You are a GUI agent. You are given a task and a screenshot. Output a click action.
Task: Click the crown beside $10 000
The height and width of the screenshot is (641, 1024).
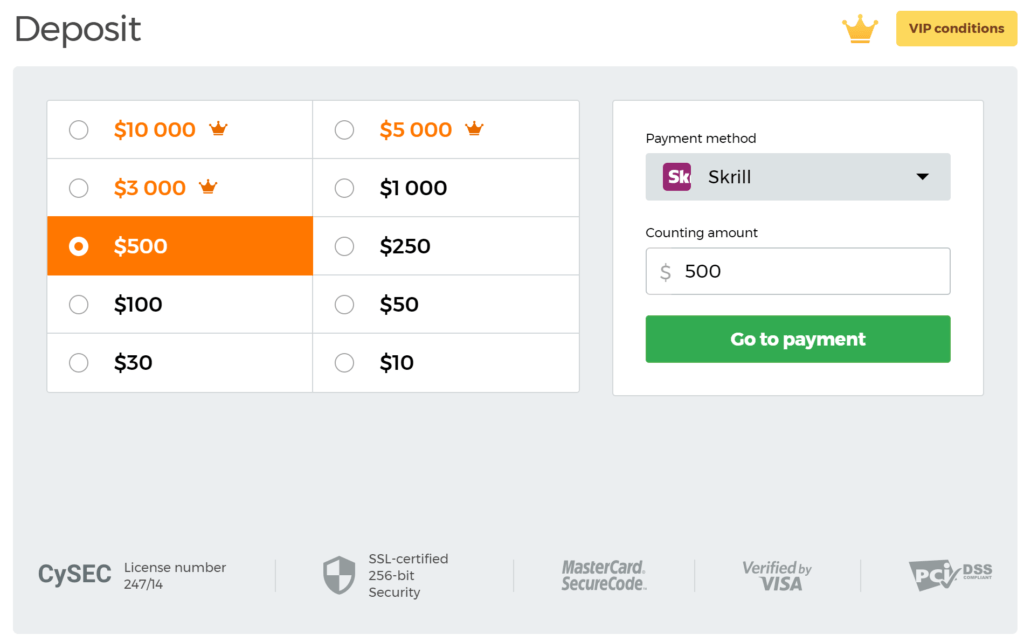pyautogui.click(x=218, y=129)
